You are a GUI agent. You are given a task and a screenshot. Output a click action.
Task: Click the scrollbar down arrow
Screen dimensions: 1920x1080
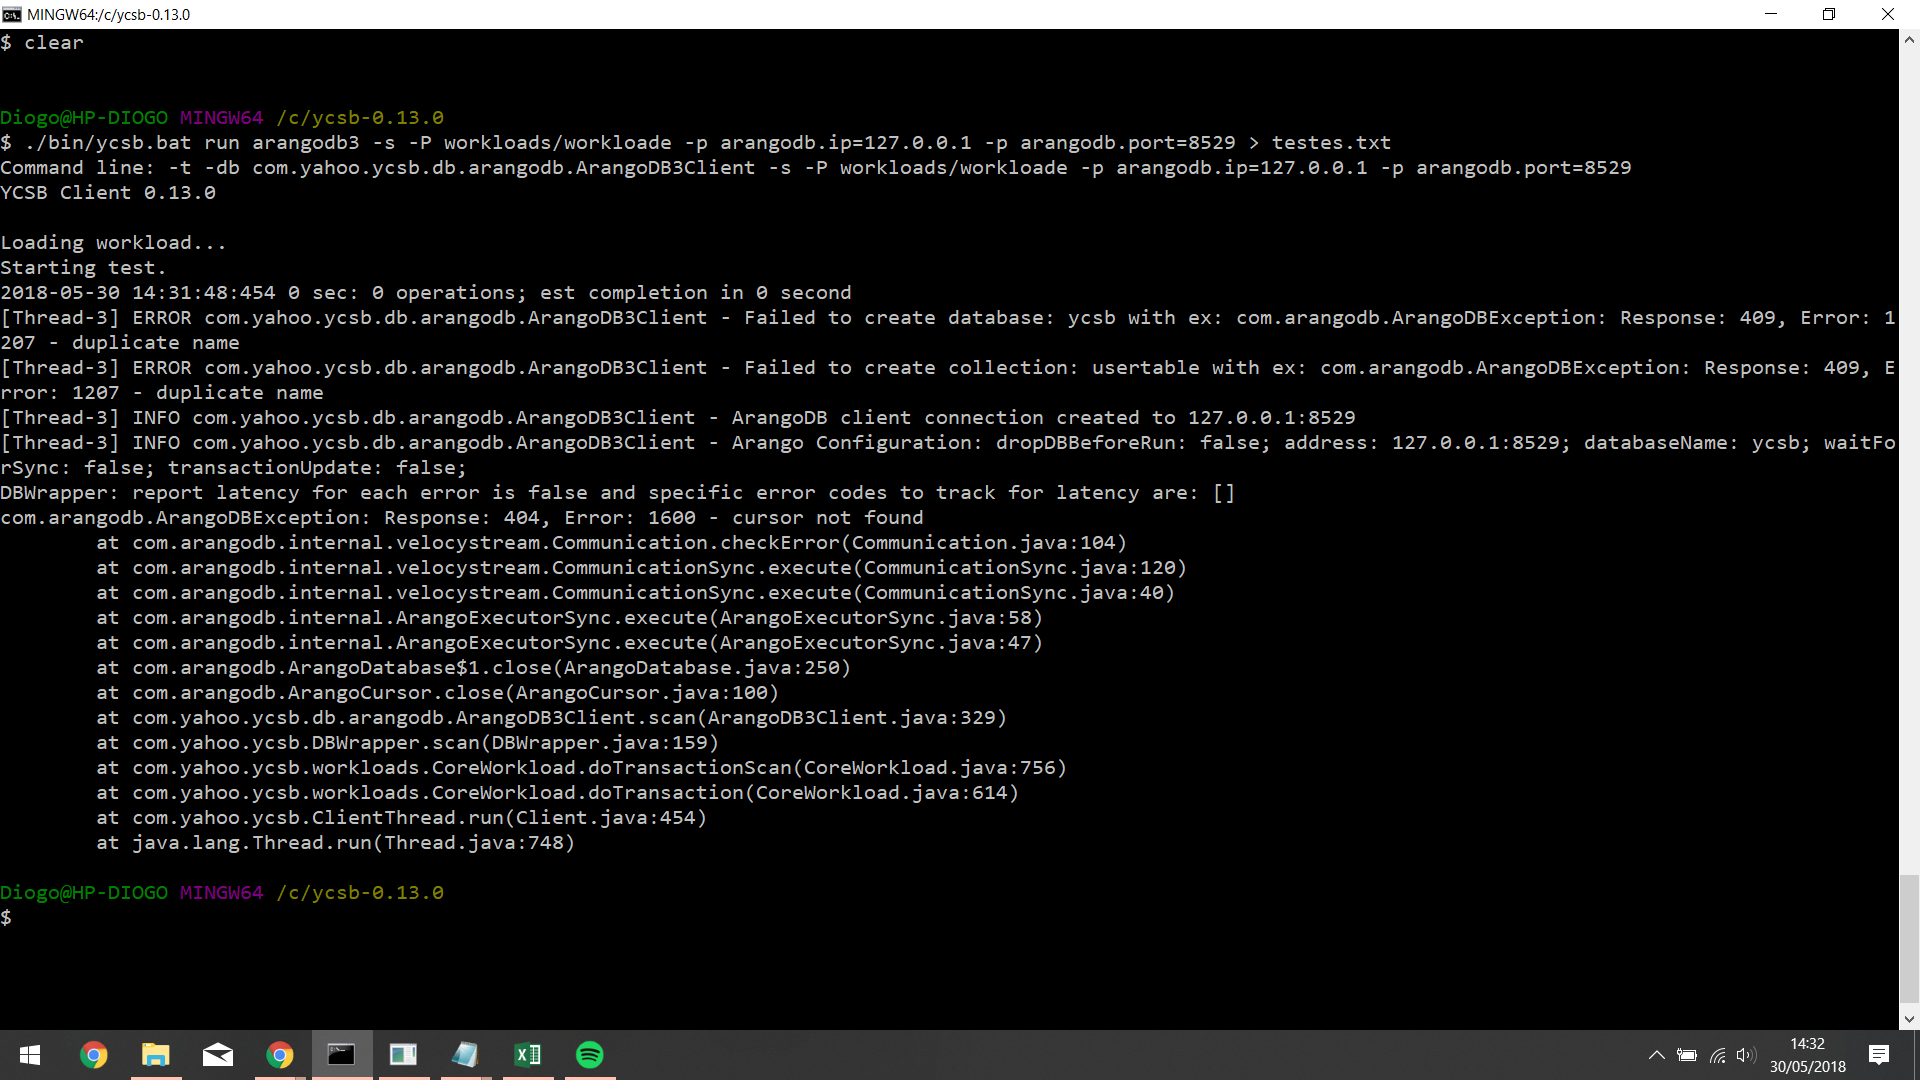(x=1909, y=1017)
